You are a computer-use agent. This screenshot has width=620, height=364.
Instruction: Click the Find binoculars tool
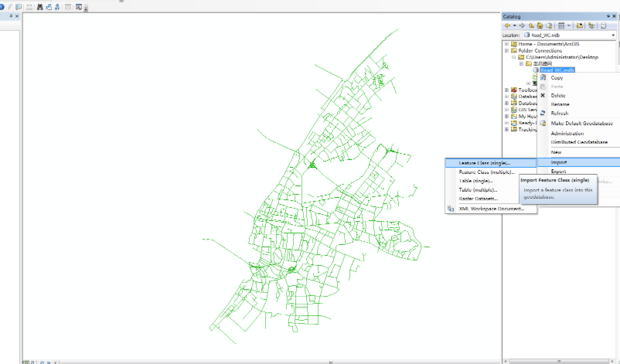click(x=40, y=7)
